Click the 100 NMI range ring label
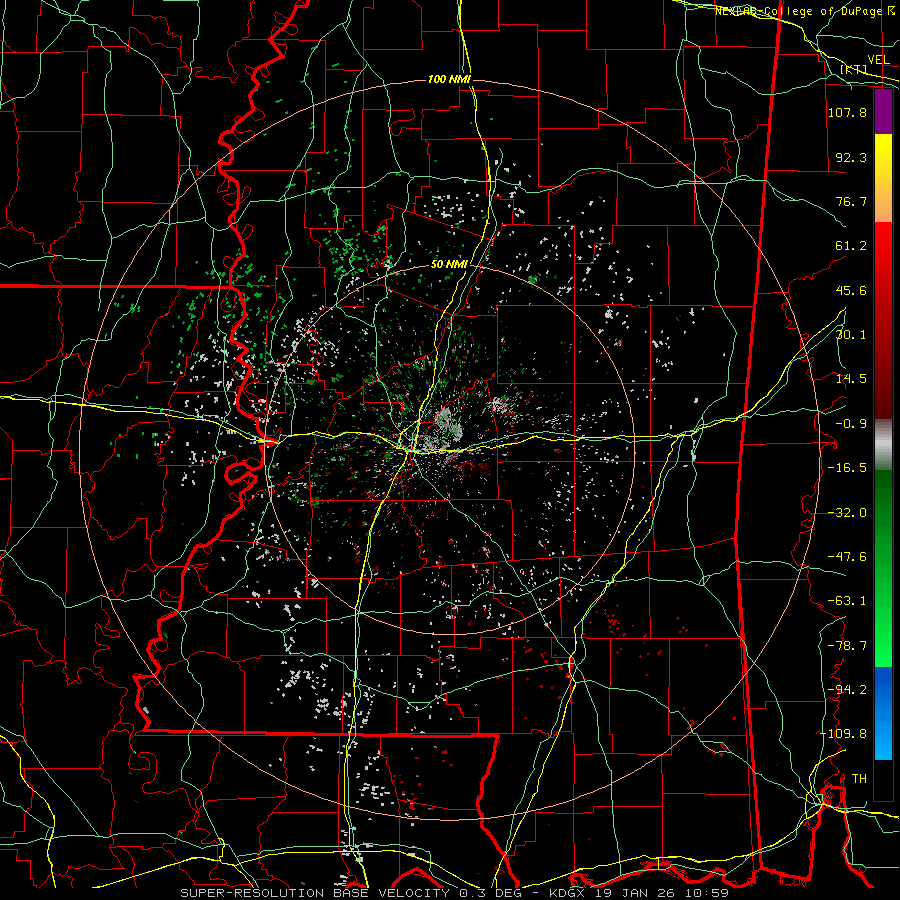 tap(449, 79)
